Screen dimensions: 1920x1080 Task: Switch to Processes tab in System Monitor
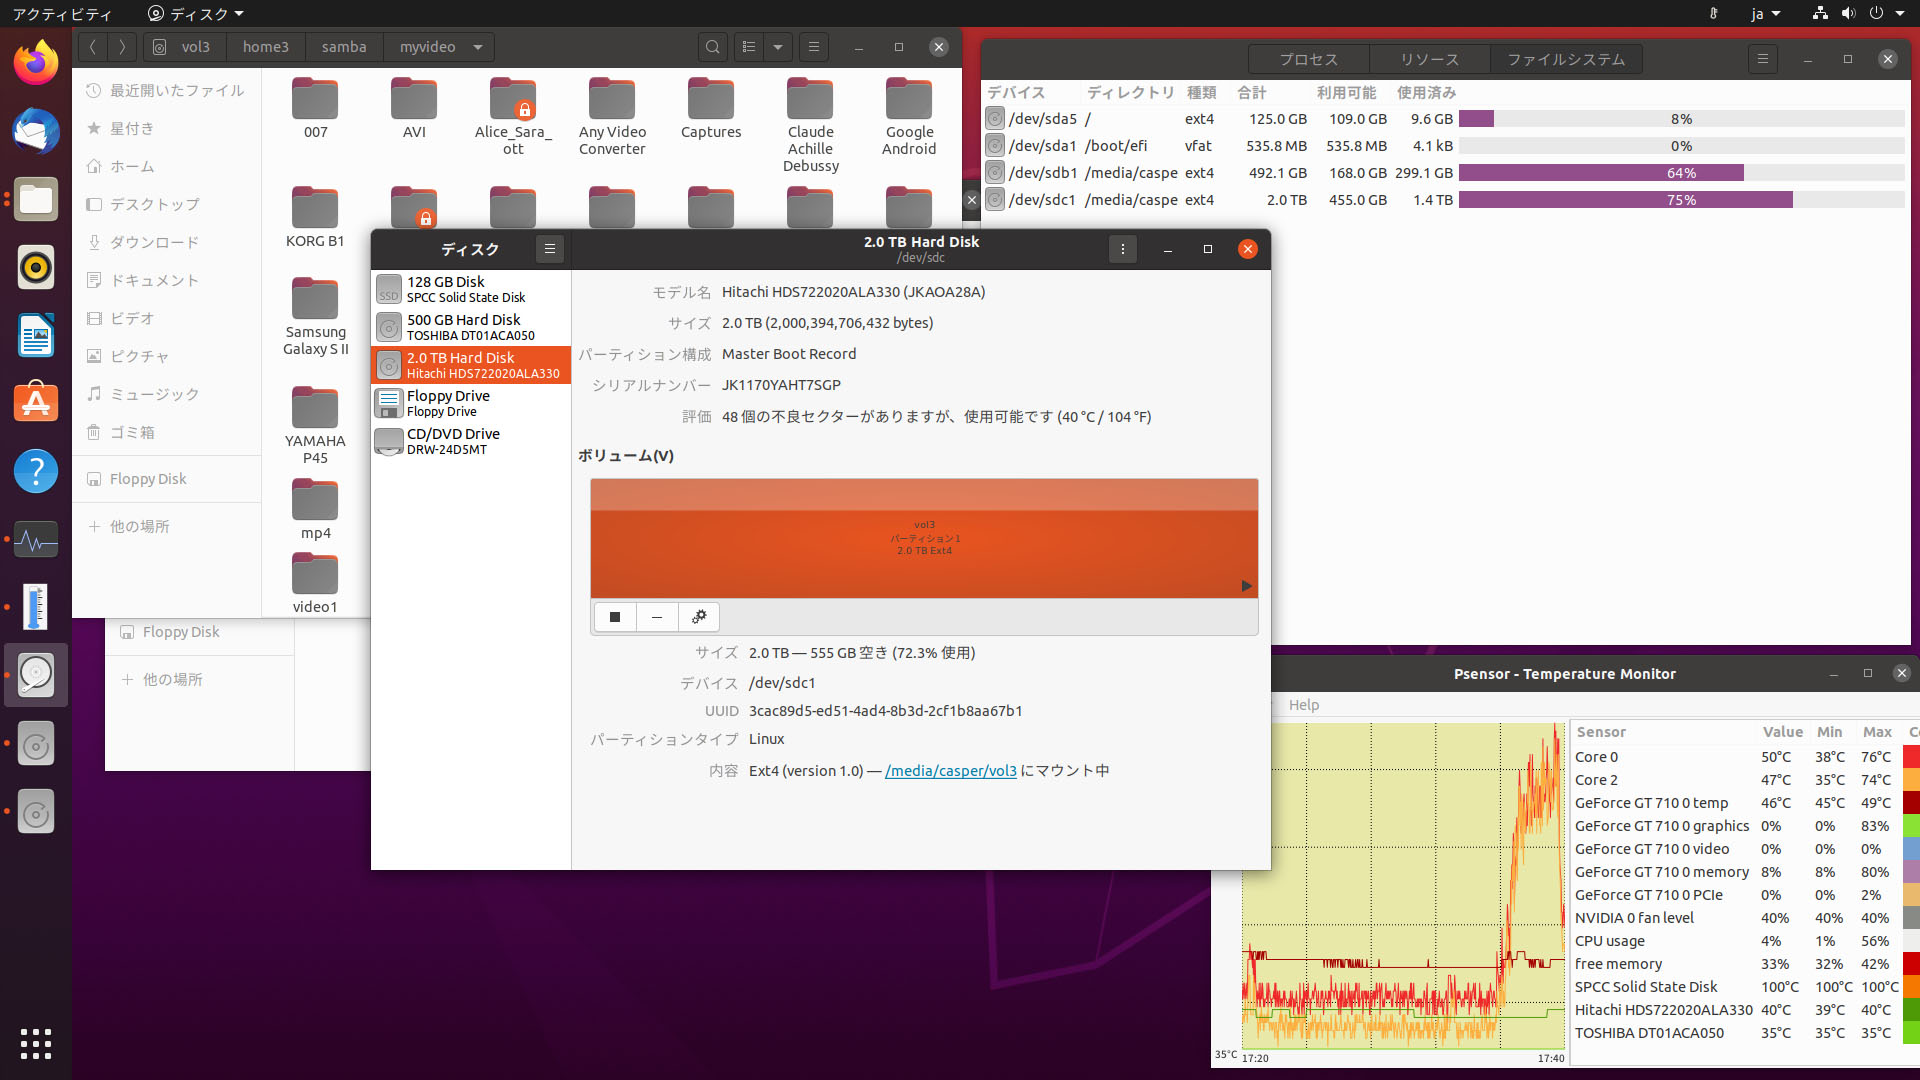(x=1308, y=59)
